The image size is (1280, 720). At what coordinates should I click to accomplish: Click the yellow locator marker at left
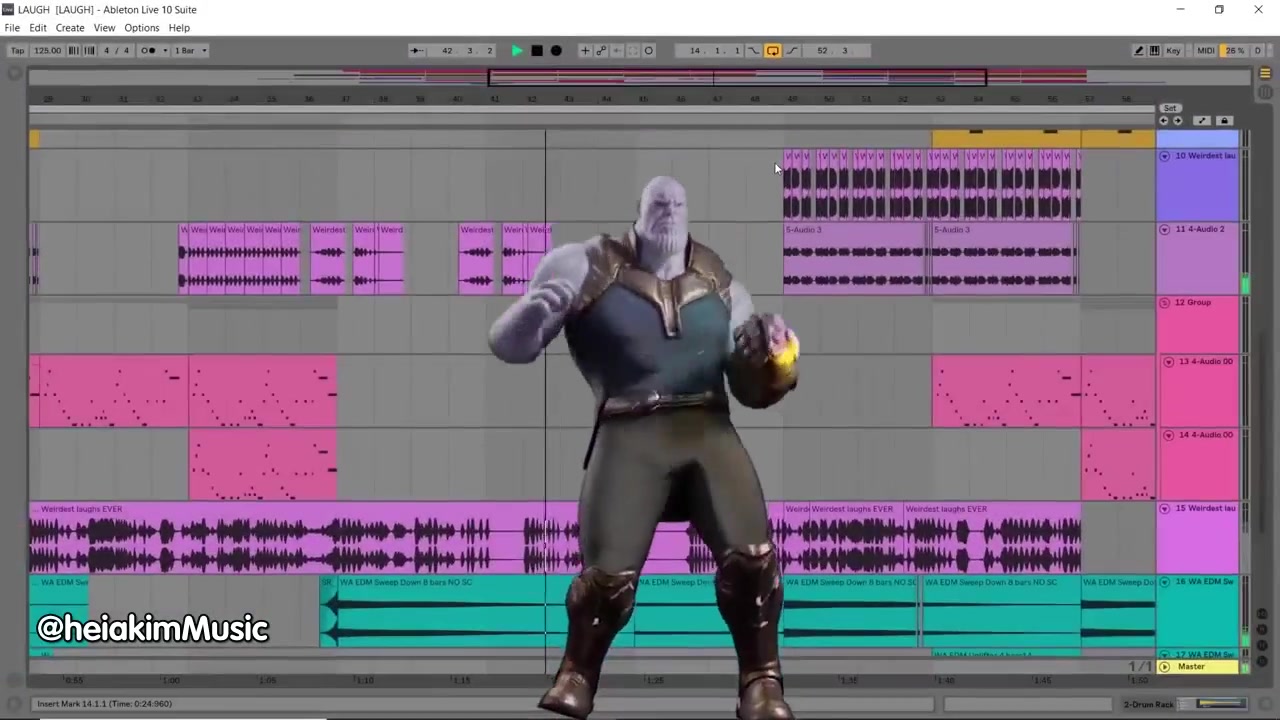[34, 140]
